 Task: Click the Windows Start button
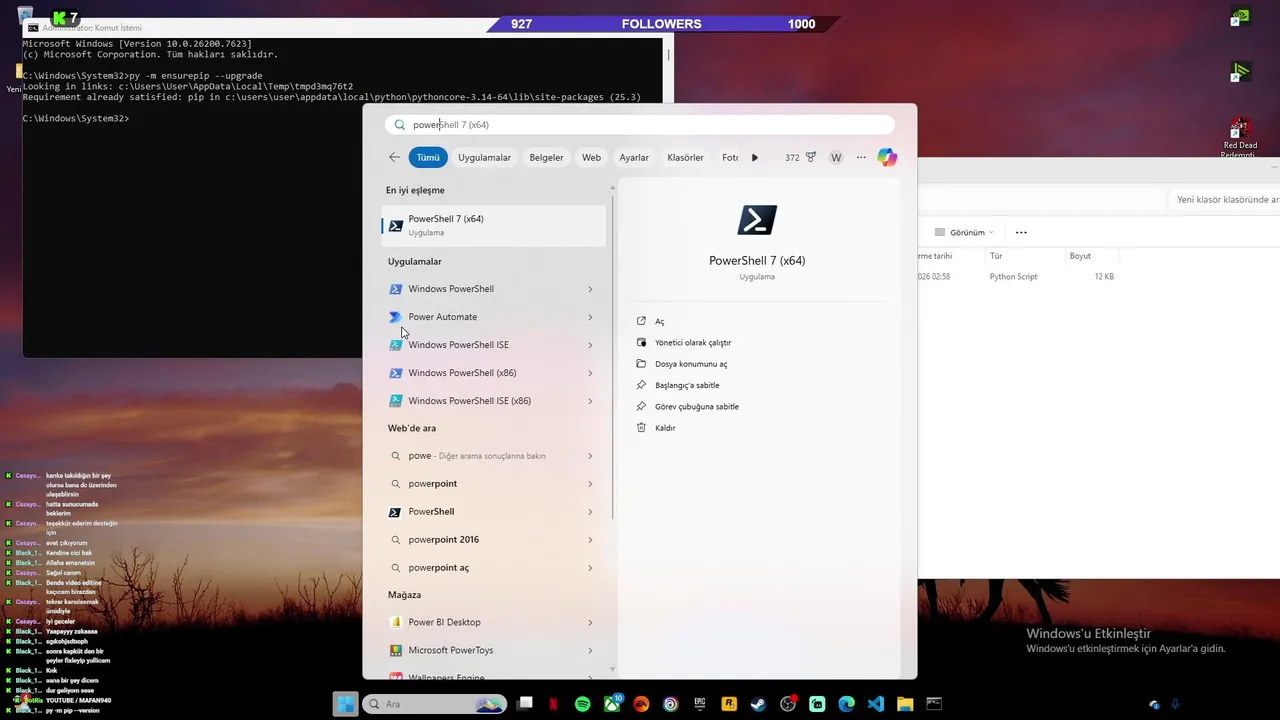click(345, 704)
